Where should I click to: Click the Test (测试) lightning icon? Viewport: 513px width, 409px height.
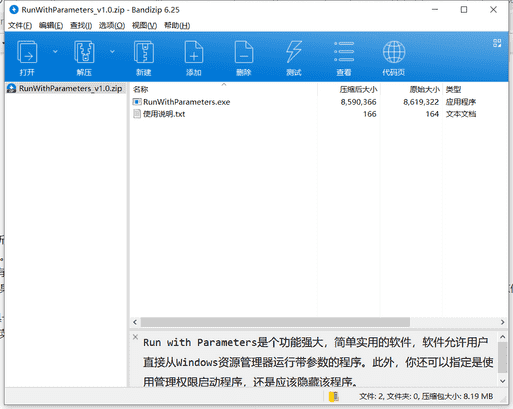click(x=294, y=52)
